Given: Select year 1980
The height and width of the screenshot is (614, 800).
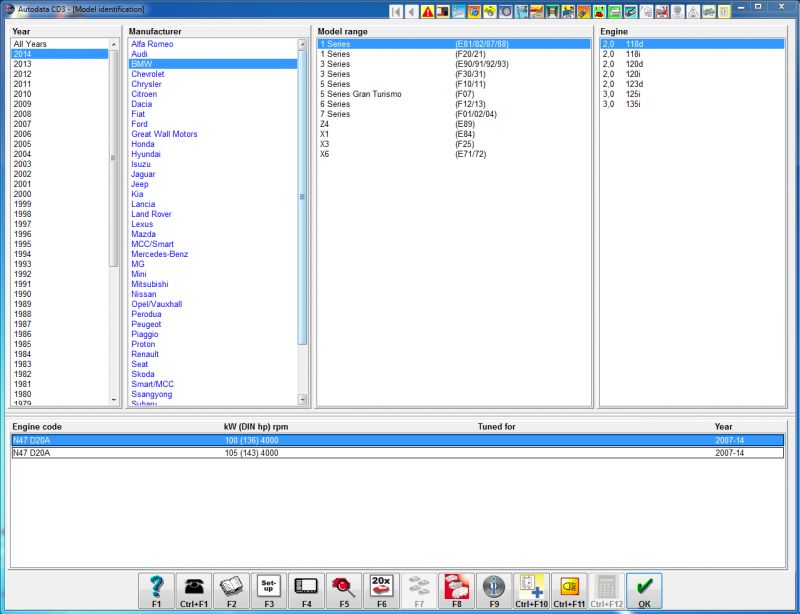Looking at the screenshot, I should pos(22,394).
